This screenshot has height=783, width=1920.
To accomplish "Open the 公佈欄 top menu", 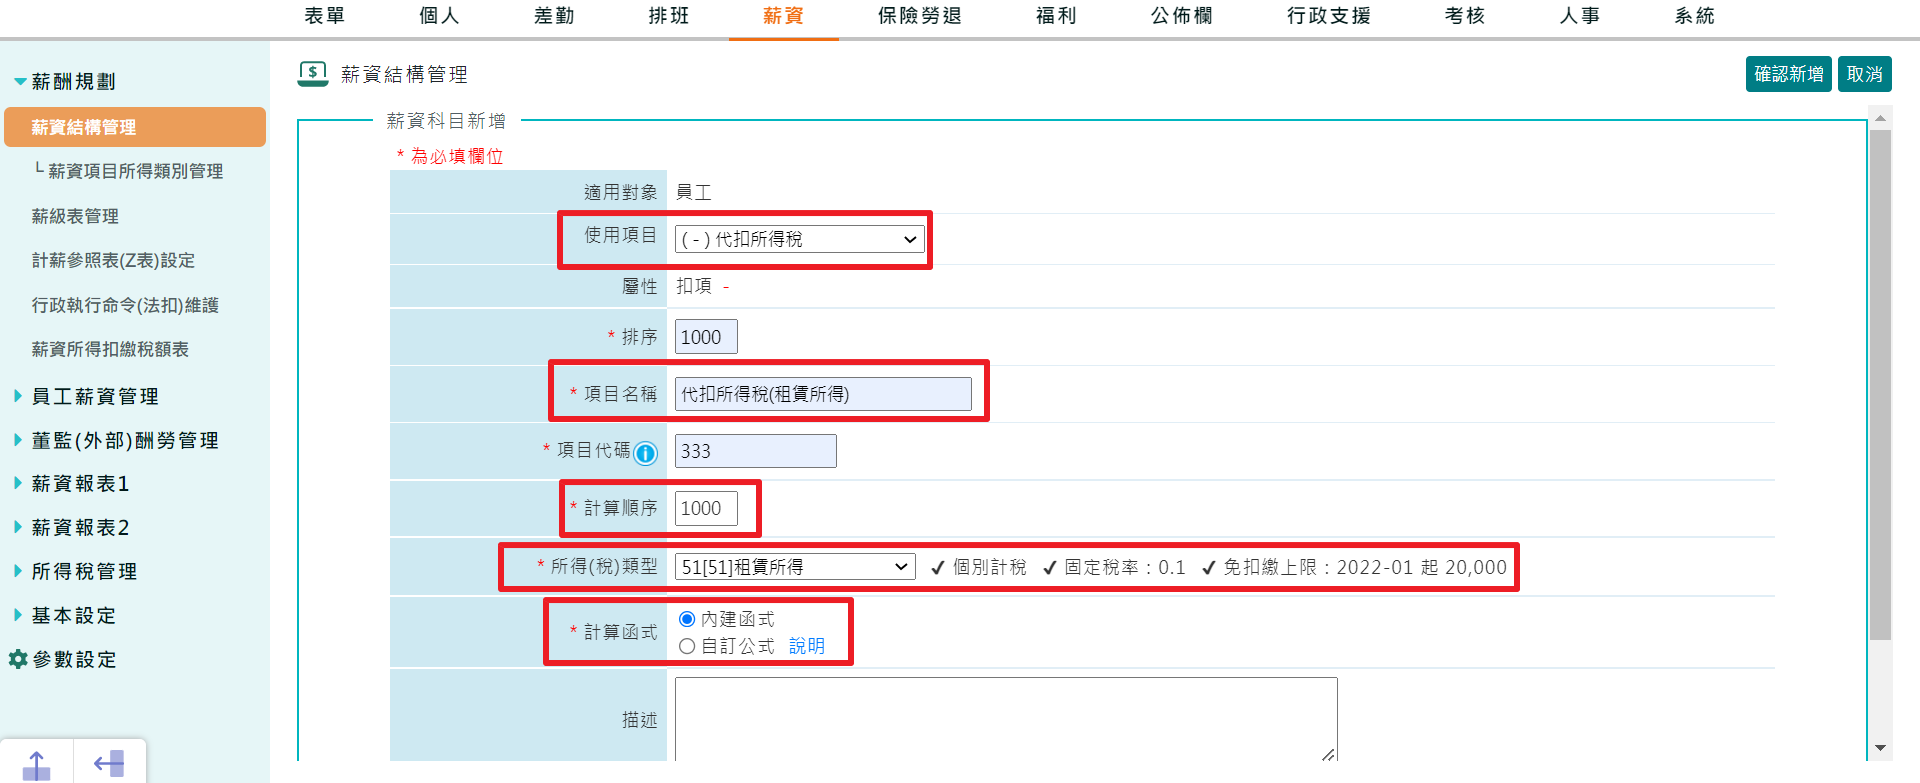I will pyautogui.click(x=1182, y=16).
